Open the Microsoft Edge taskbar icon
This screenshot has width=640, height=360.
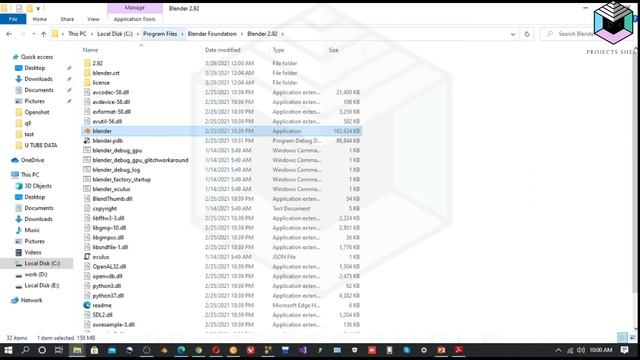coord(181,350)
